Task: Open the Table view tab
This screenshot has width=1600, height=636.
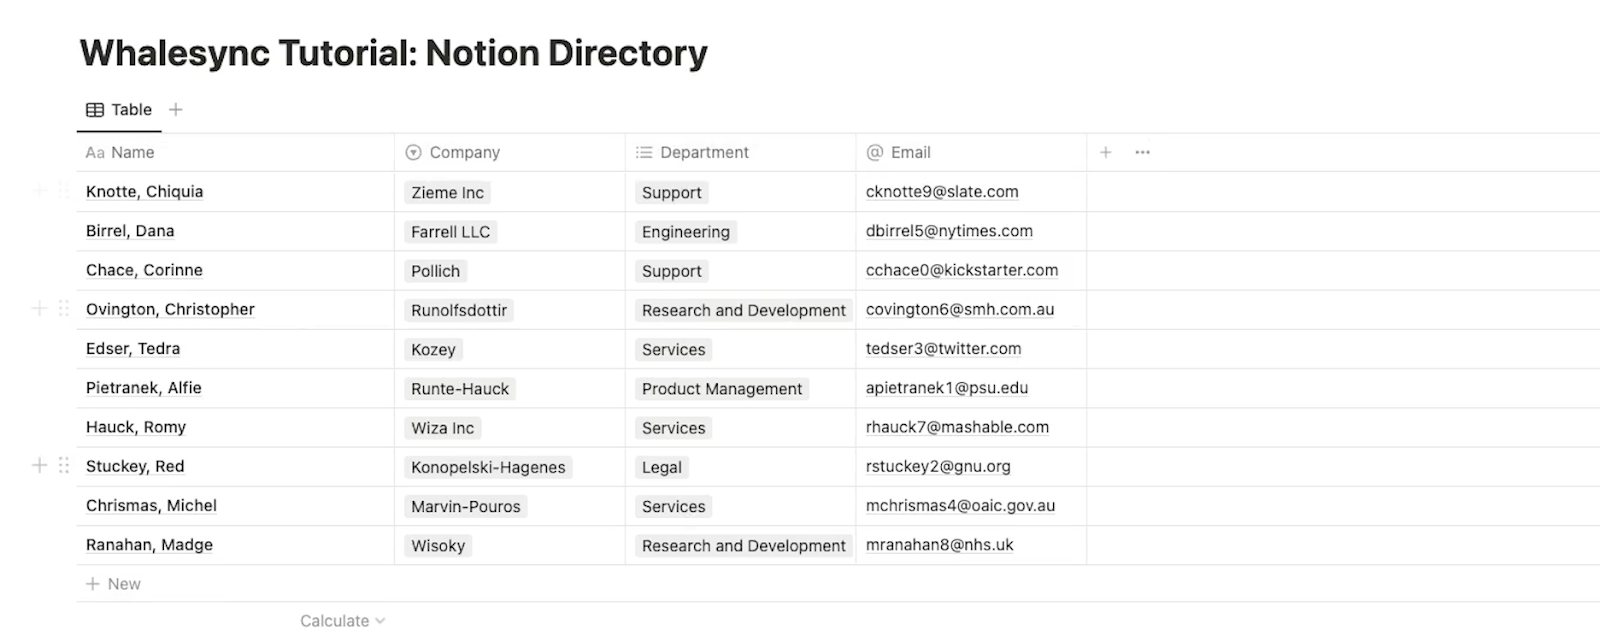Action: click(119, 110)
